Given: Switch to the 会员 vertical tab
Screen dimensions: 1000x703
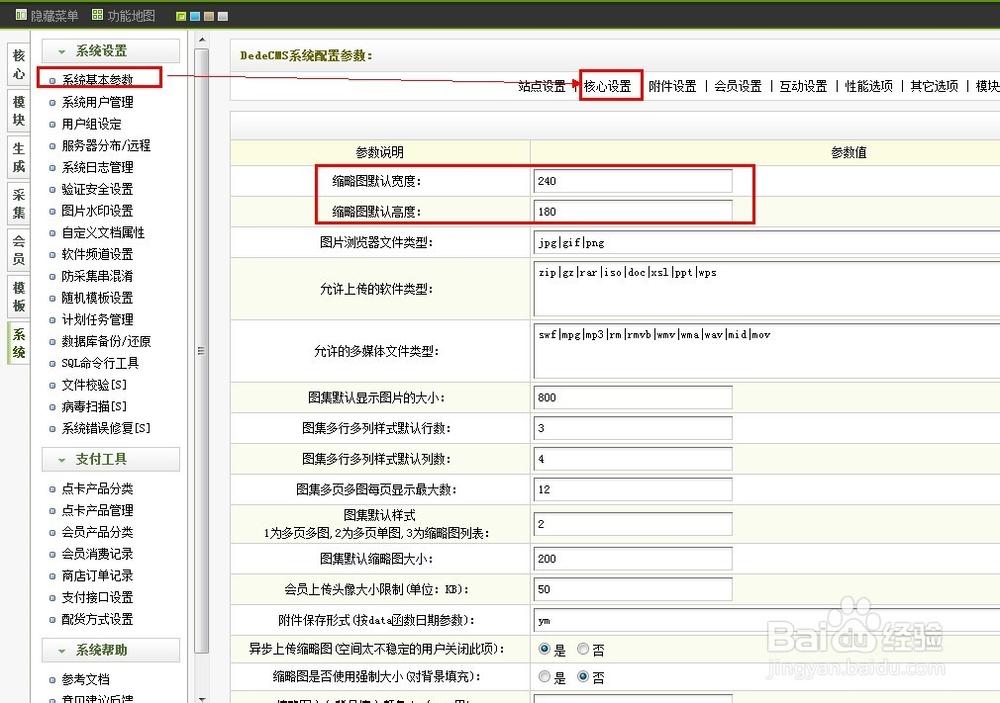Looking at the screenshot, I should coord(18,250).
